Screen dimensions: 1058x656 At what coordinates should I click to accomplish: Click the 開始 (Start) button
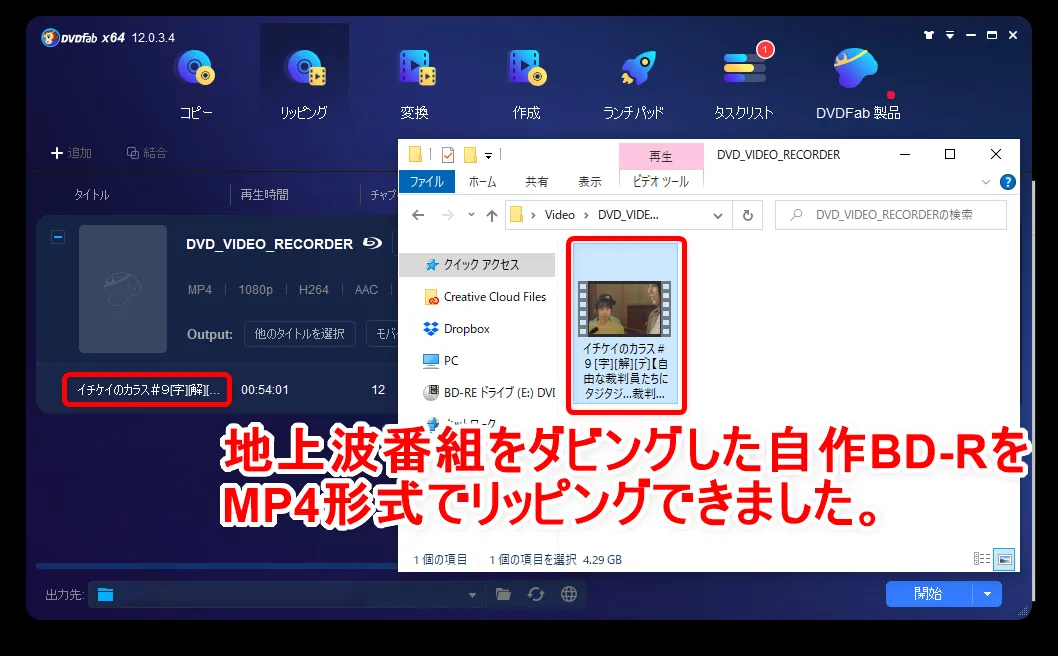pyautogui.click(x=928, y=594)
